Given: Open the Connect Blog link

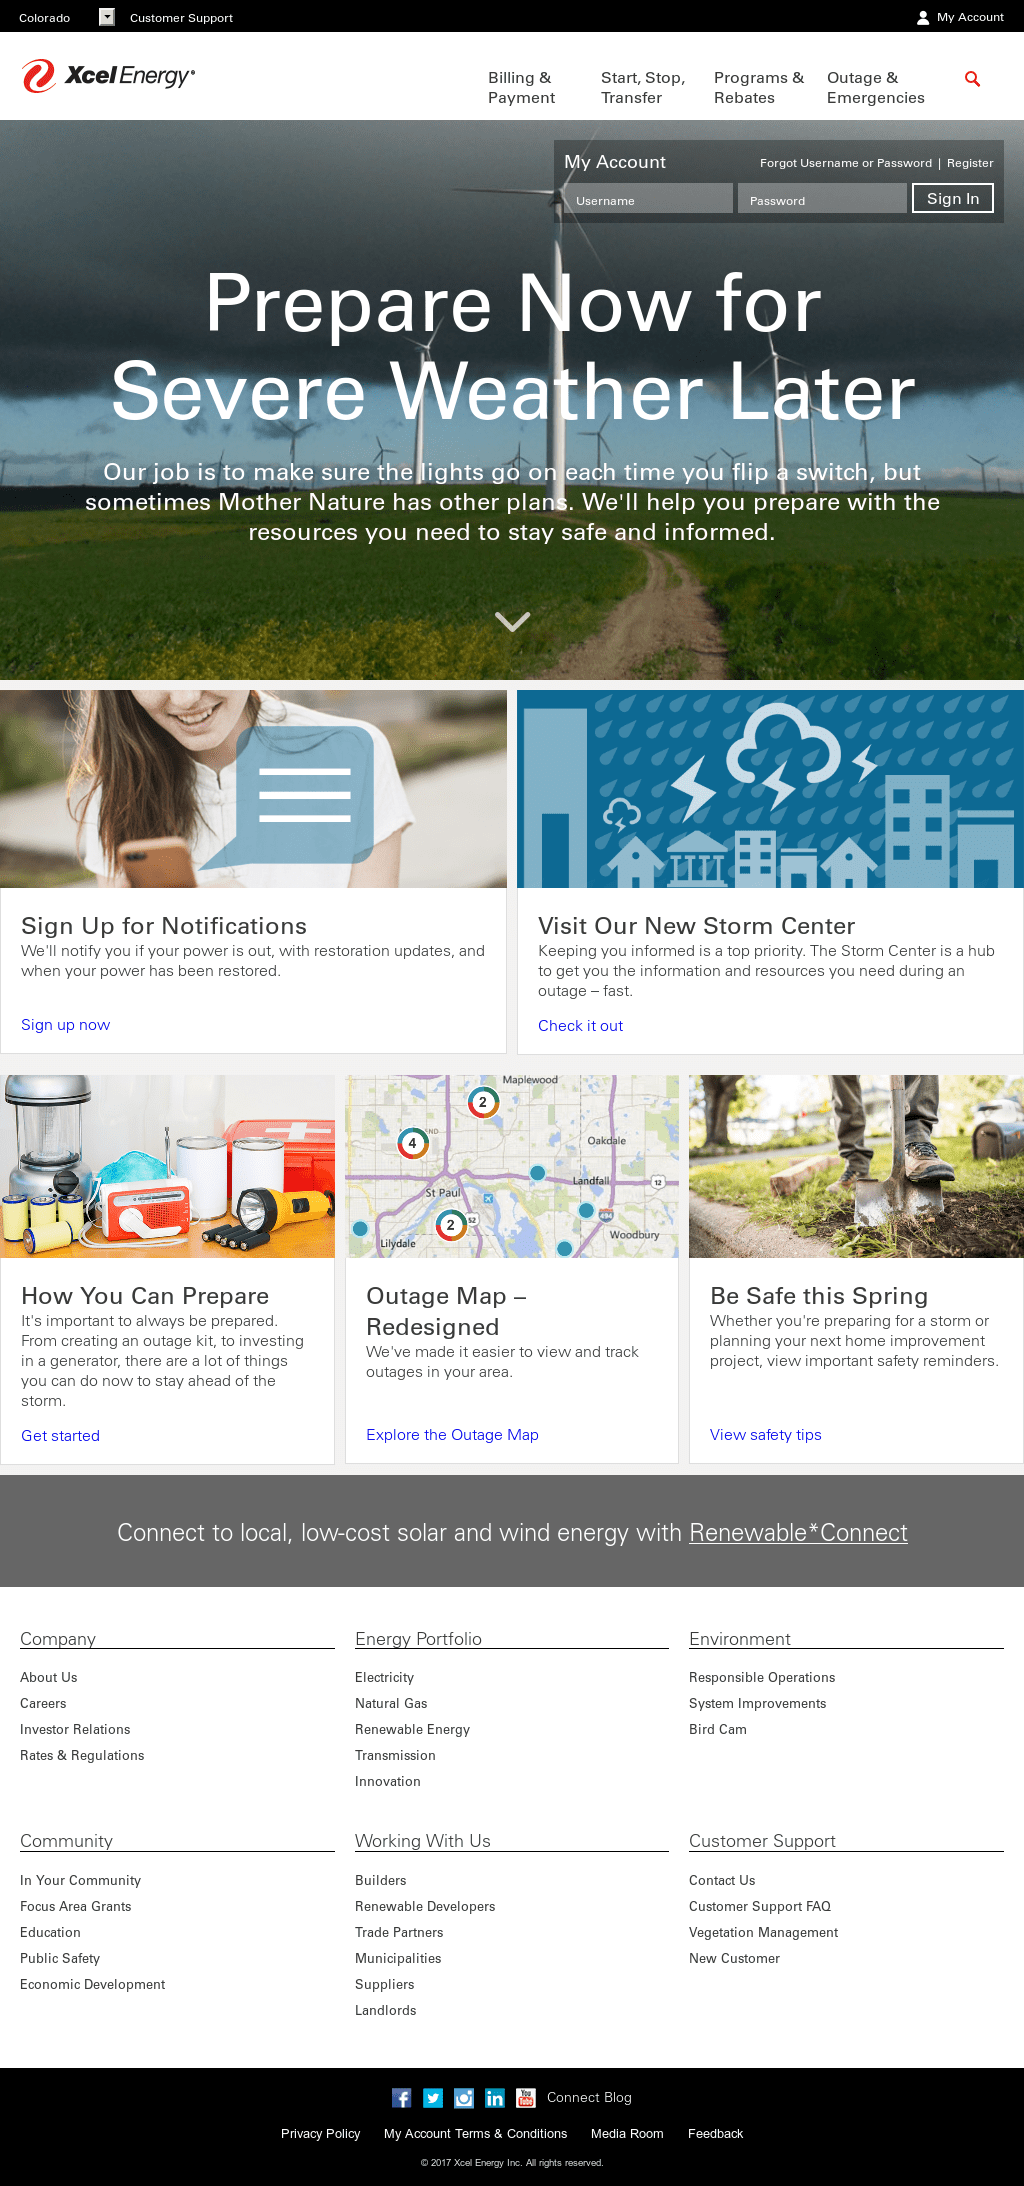Looking at the screenshot, I should click(x=589, y=2098).
